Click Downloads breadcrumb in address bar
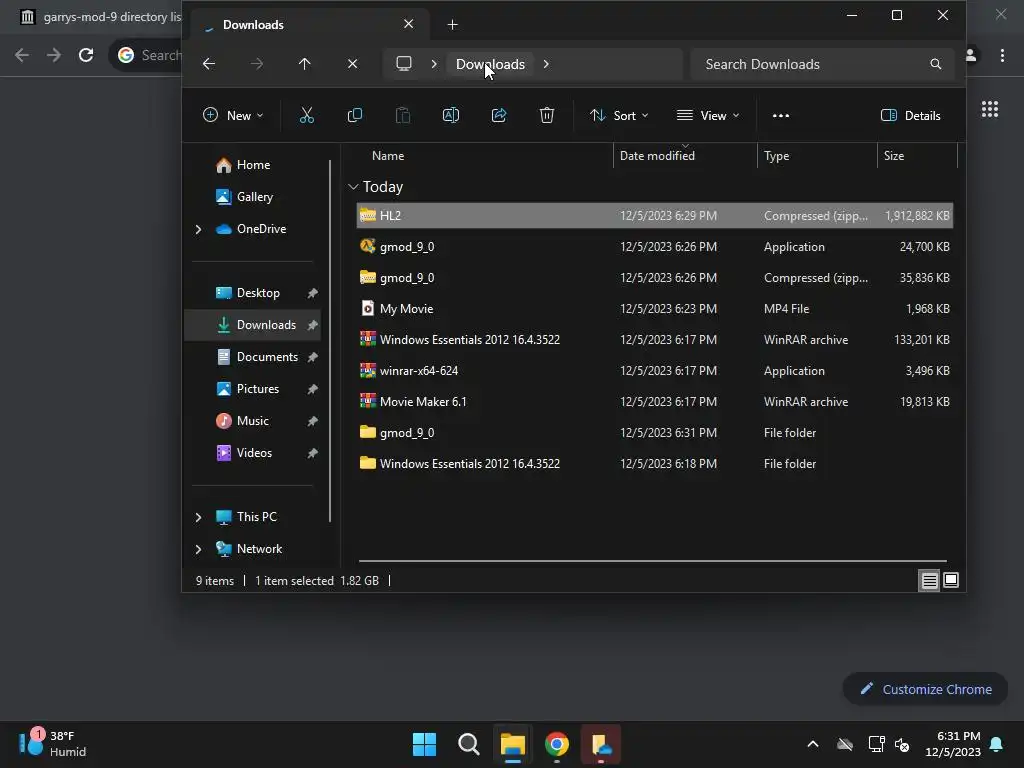 coord(490,64)
